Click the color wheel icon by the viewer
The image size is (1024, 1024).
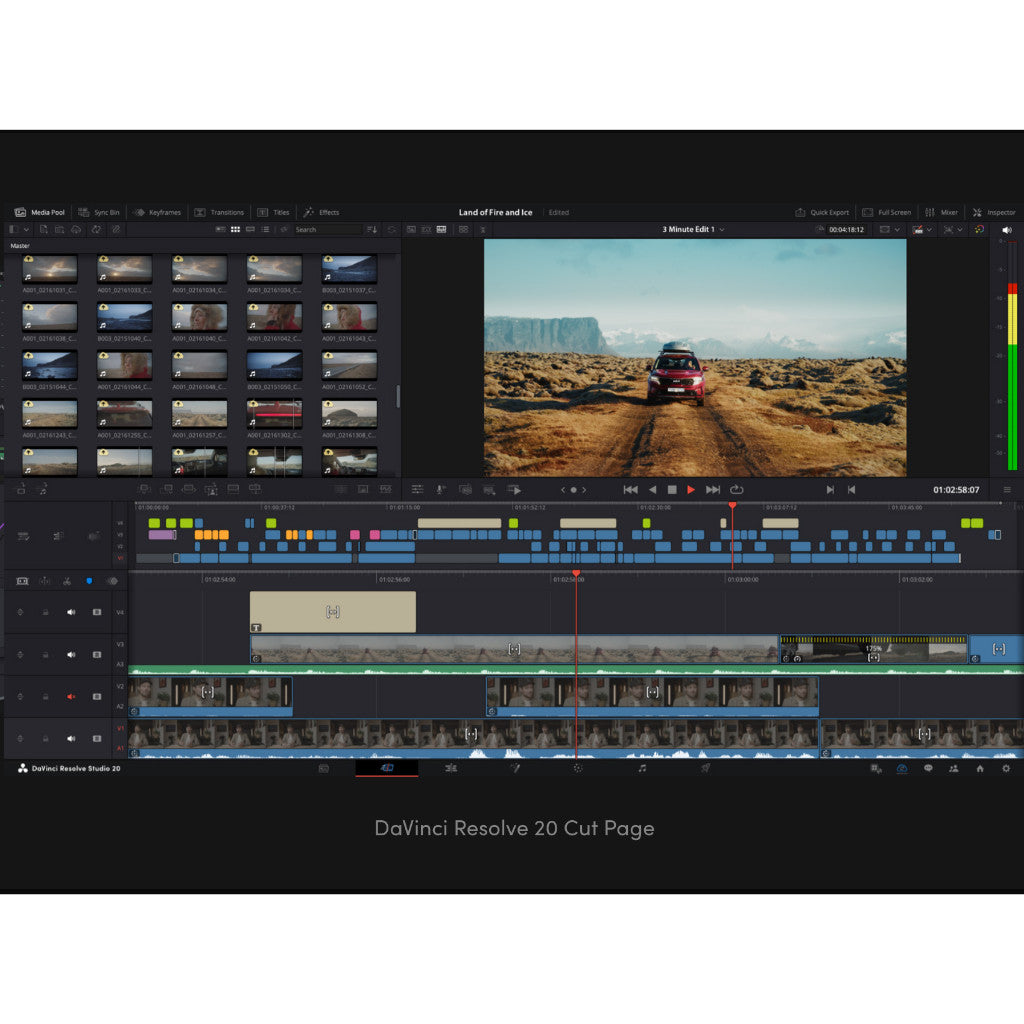979,229
